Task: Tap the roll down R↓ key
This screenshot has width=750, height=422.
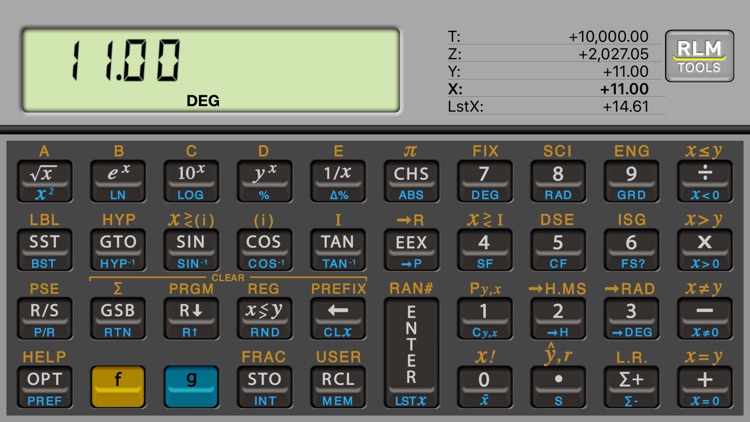Action: click(x=191, y=319)
